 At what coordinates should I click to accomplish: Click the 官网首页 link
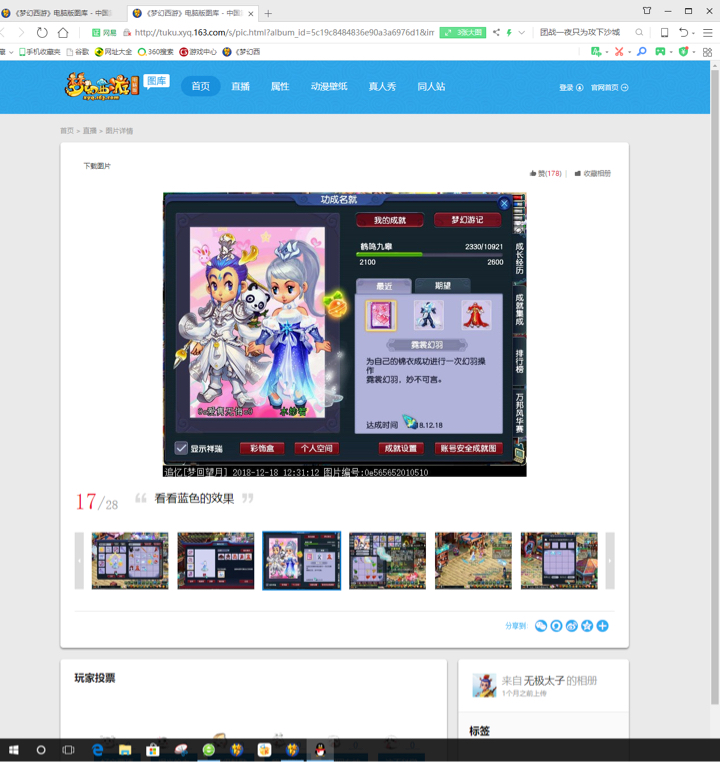(x=610, y=87)
